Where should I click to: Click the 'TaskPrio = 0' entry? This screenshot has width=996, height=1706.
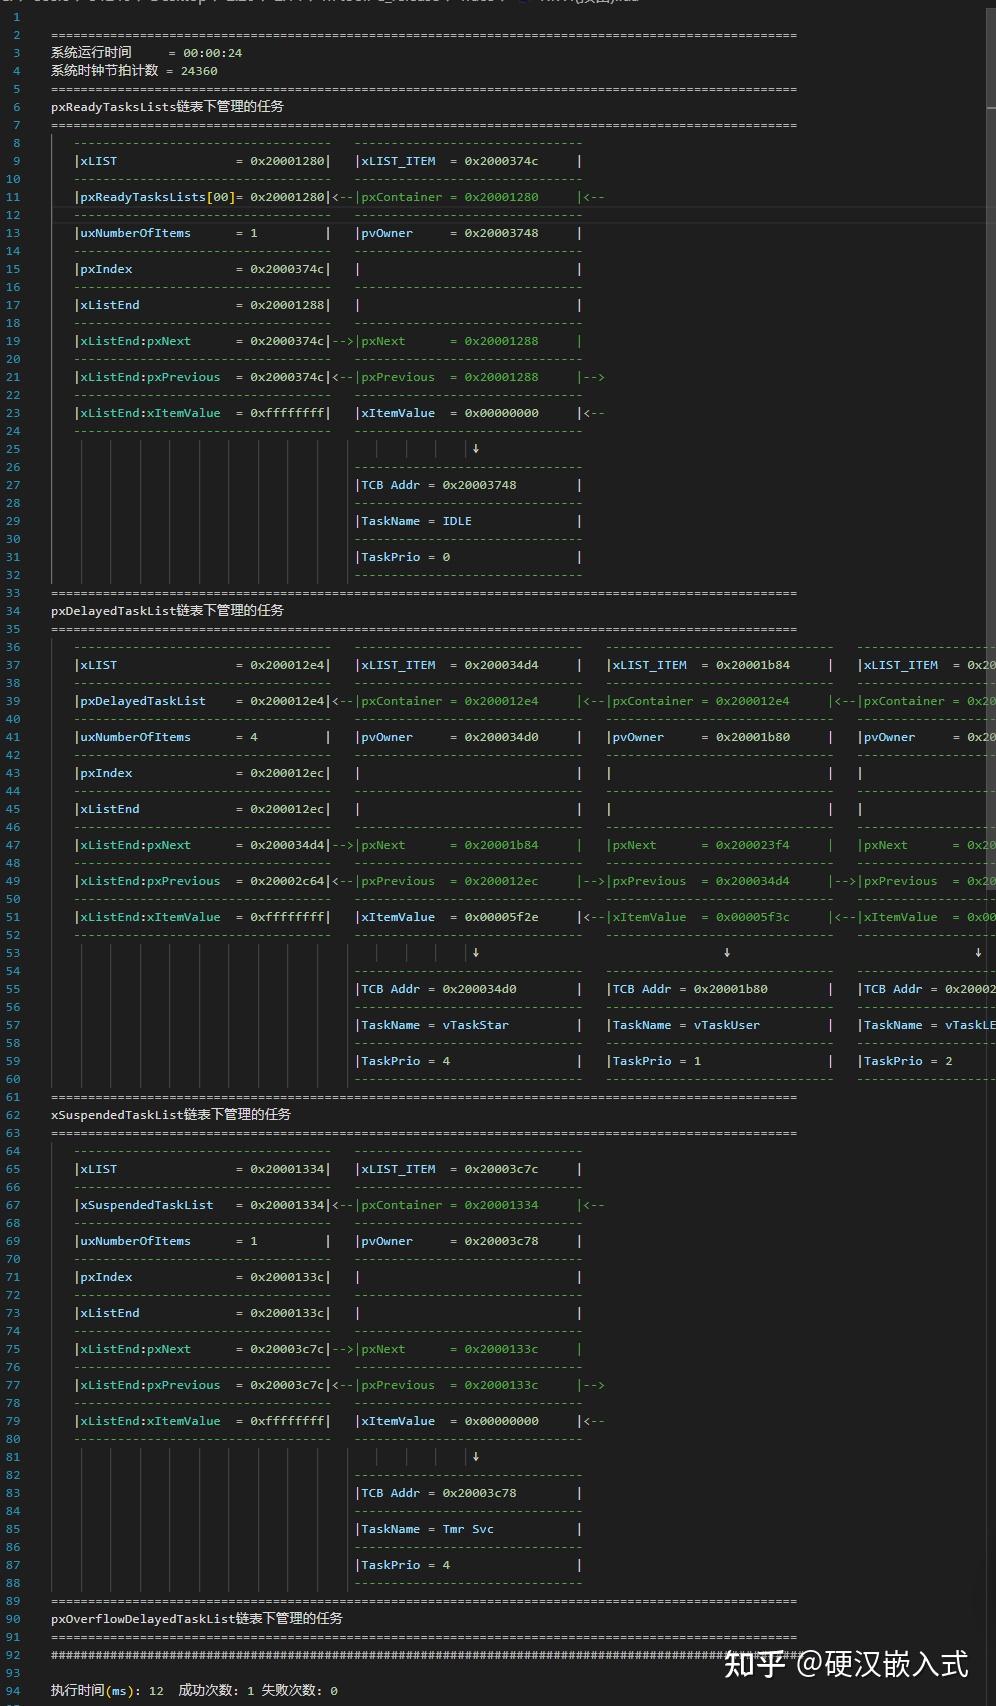(x=406, y=557)
